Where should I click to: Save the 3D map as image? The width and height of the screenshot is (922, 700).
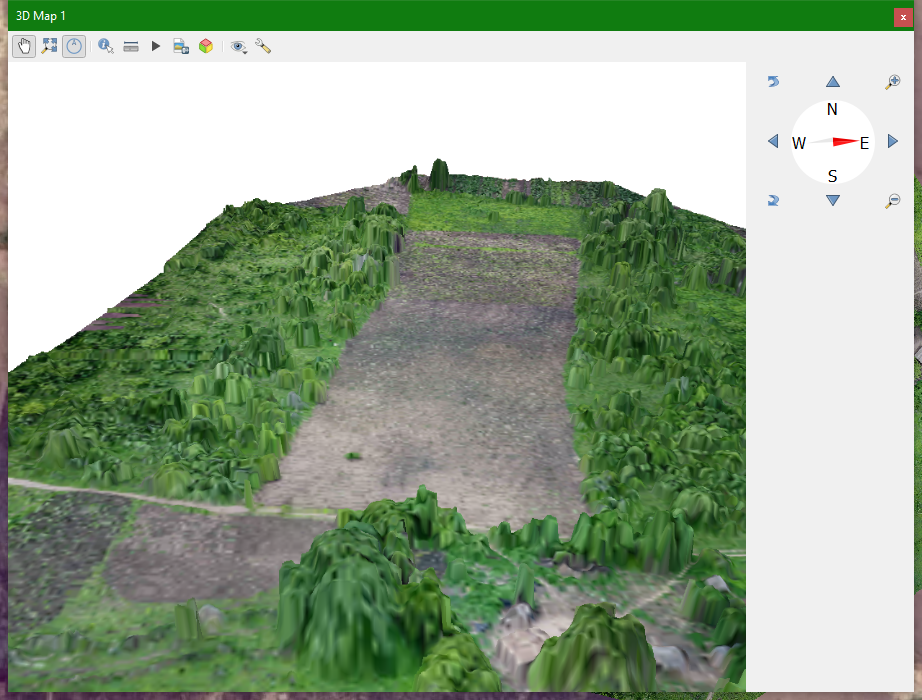pyautogui.click(x=180, y=45)
